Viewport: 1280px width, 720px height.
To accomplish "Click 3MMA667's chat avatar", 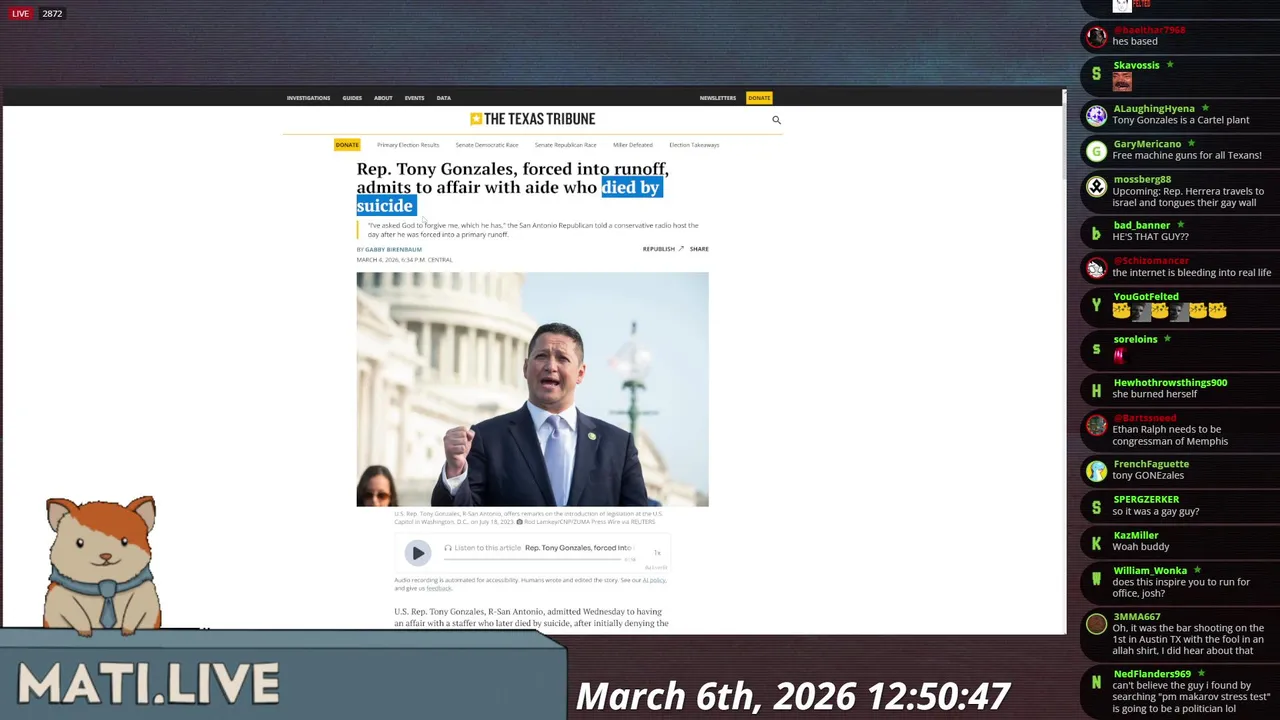I will point(1097,625).
